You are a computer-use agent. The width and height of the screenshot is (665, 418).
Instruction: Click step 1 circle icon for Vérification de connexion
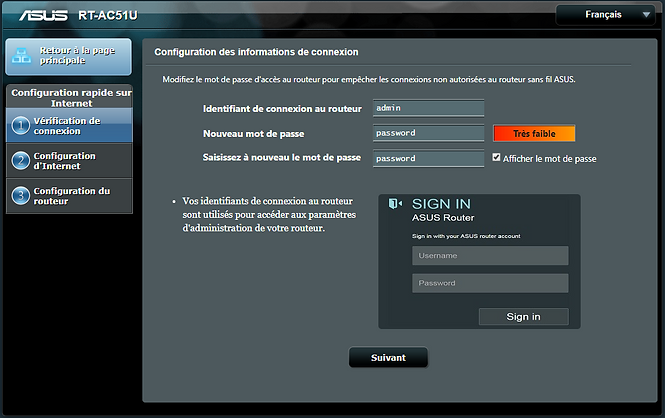[20, 126]
